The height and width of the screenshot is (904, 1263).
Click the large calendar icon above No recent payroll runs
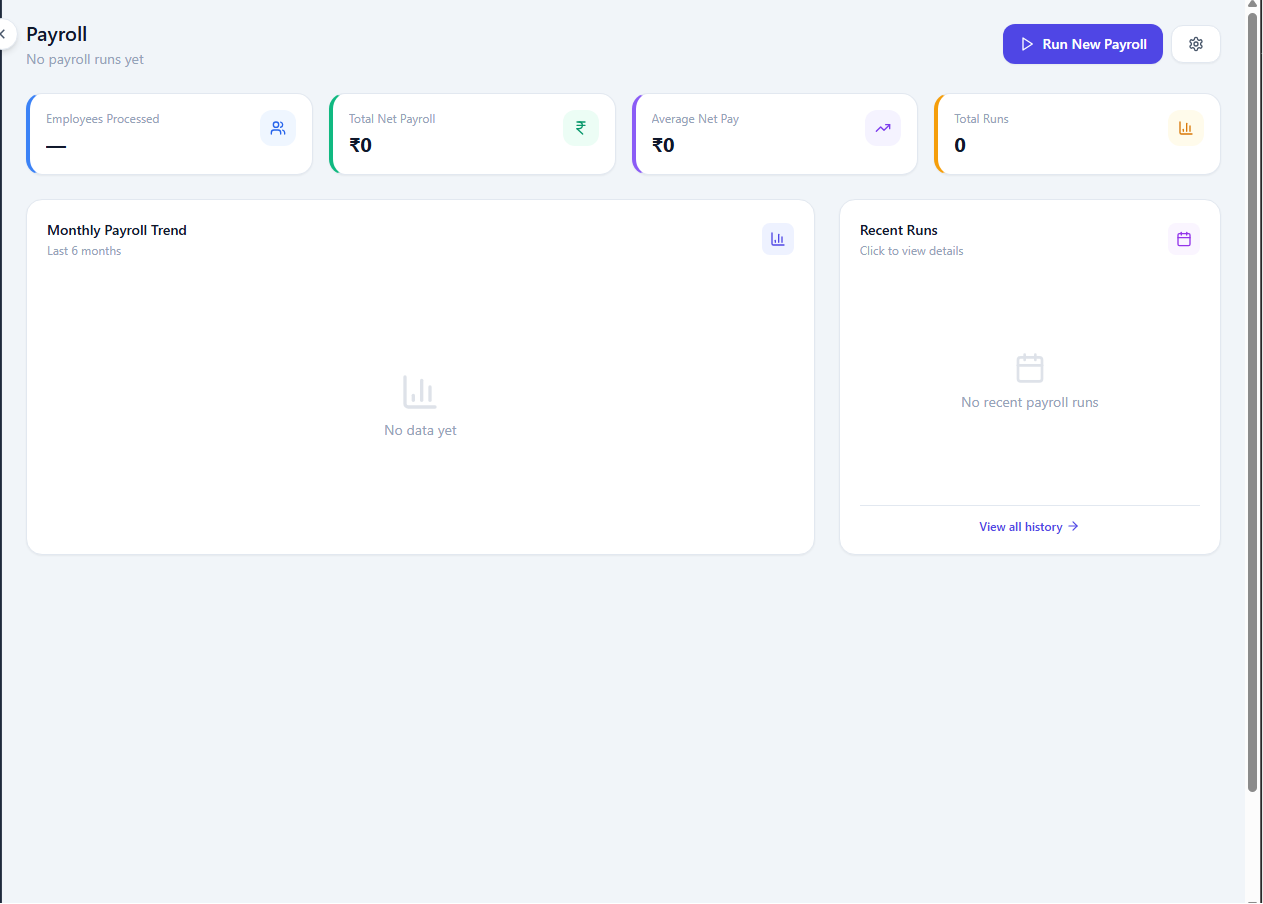click(x=1030, y=368)
